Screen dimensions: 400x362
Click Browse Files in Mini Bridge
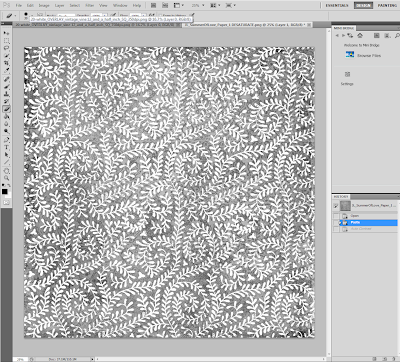[x=369, y=56]
